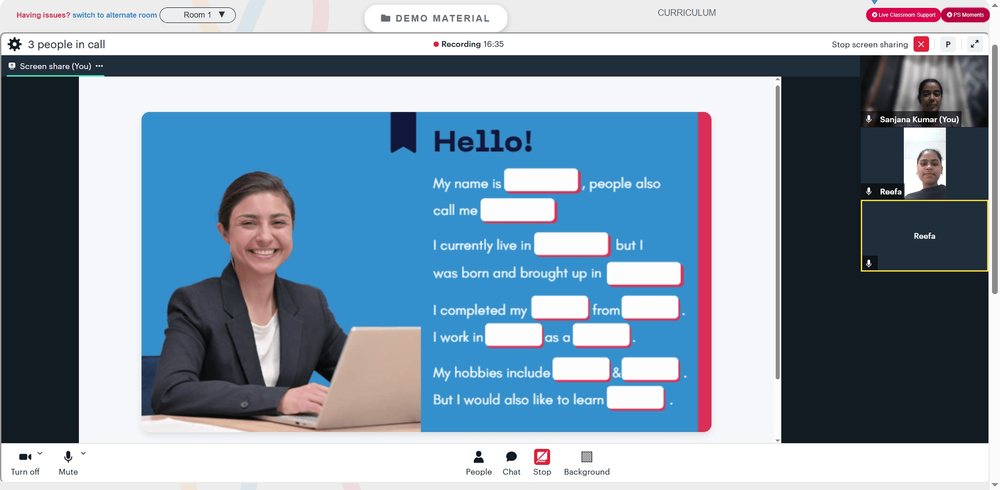The image size is (1000, 490).
Task: Click blank after 'I work in'
Action: (514, 335)
